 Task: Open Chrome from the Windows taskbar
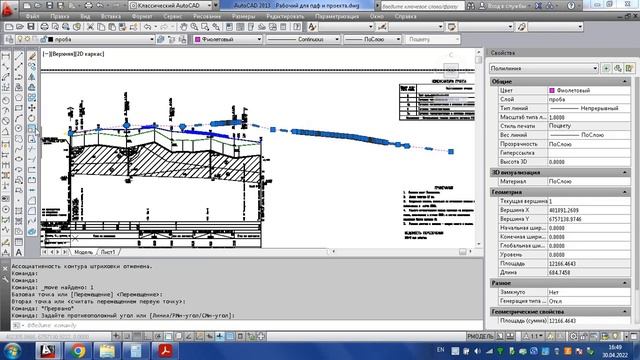(78, 351)
